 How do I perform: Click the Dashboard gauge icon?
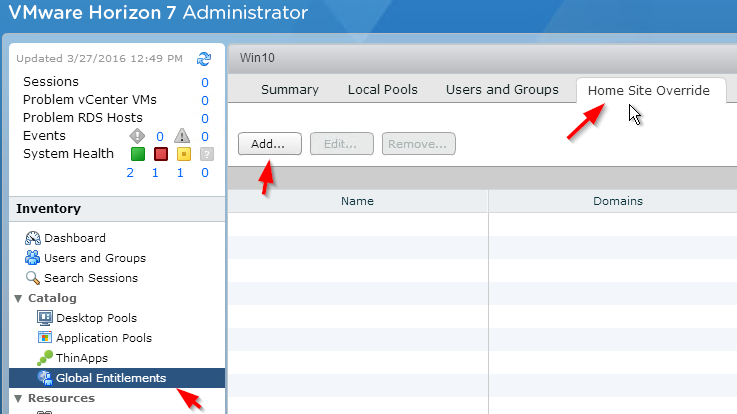pos(32,238)
